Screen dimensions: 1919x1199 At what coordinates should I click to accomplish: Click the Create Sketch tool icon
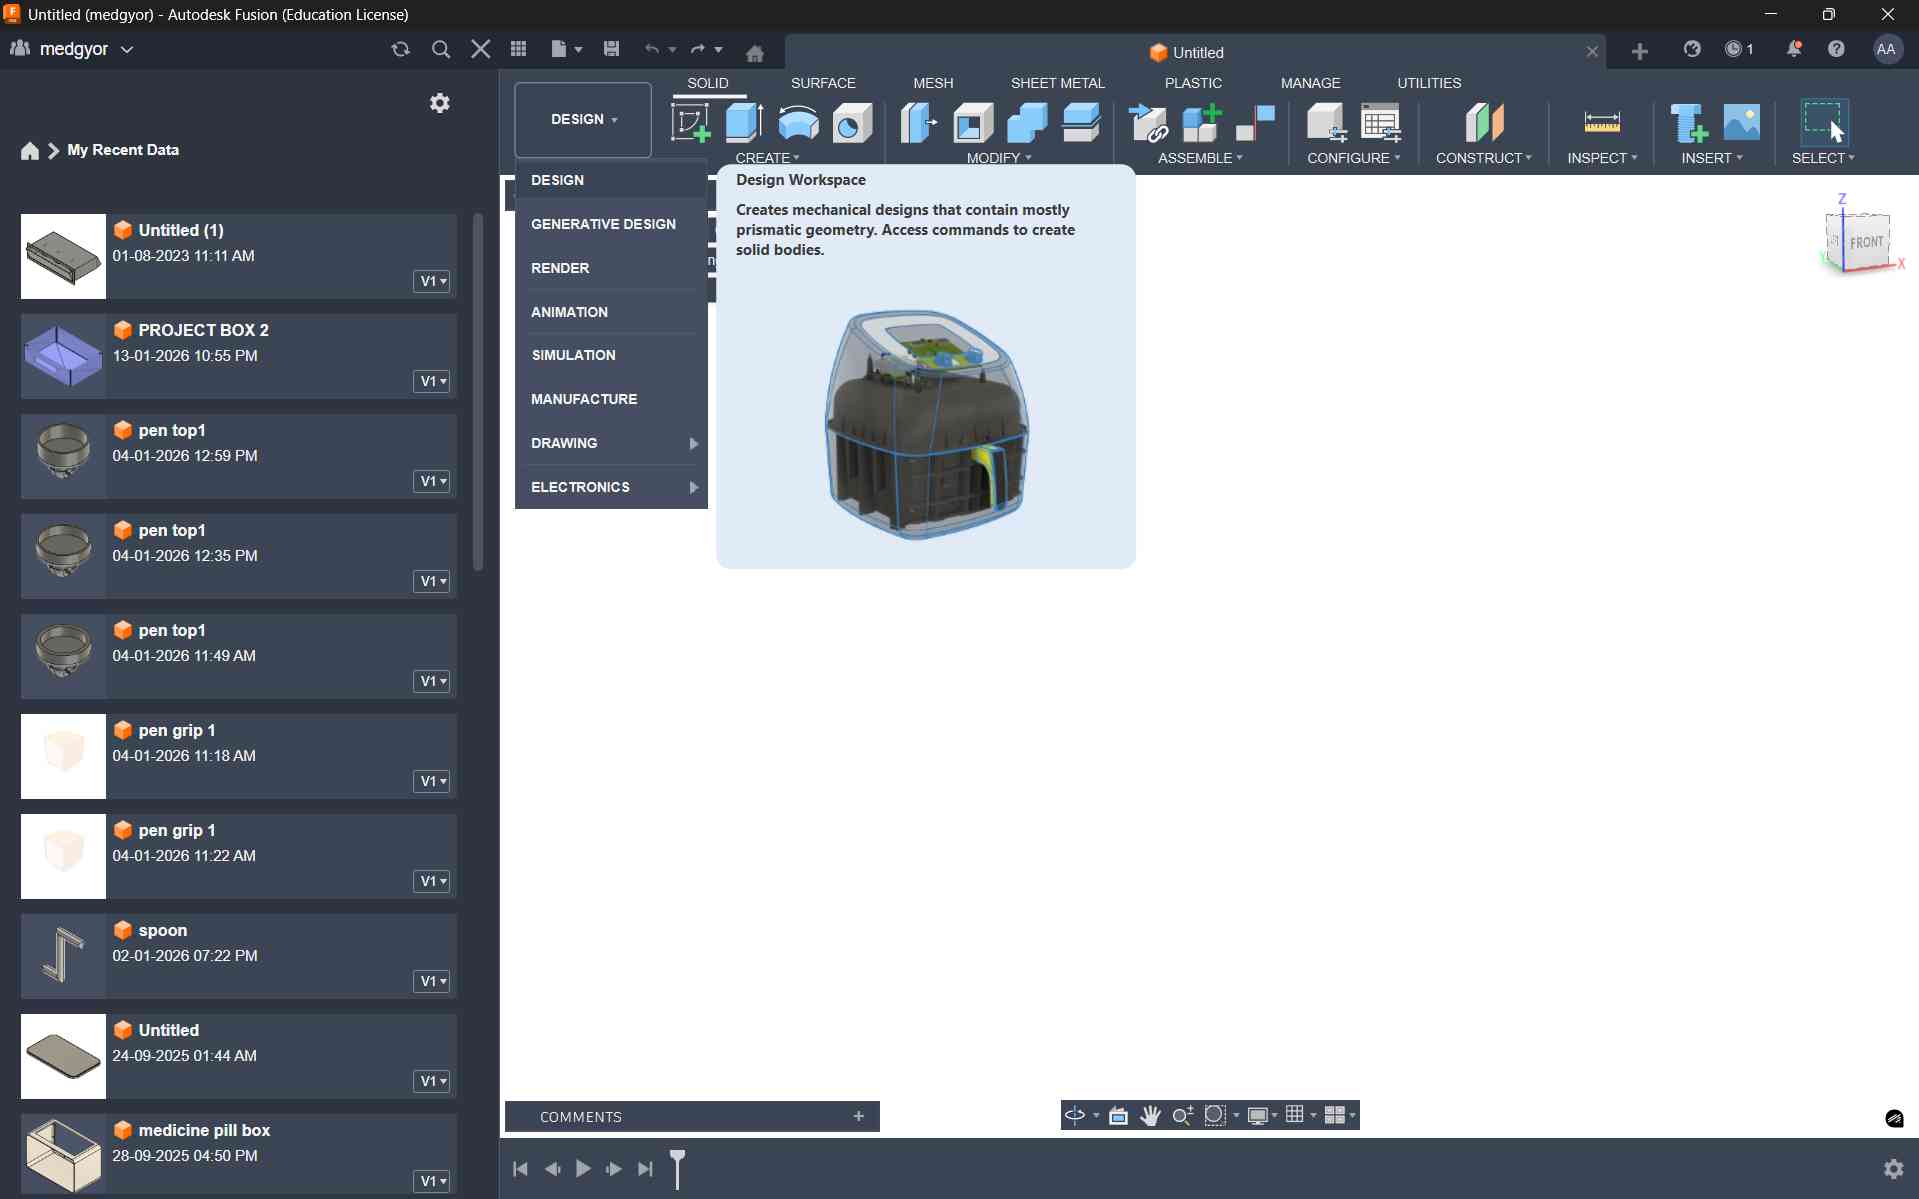(x=690, y=123)
